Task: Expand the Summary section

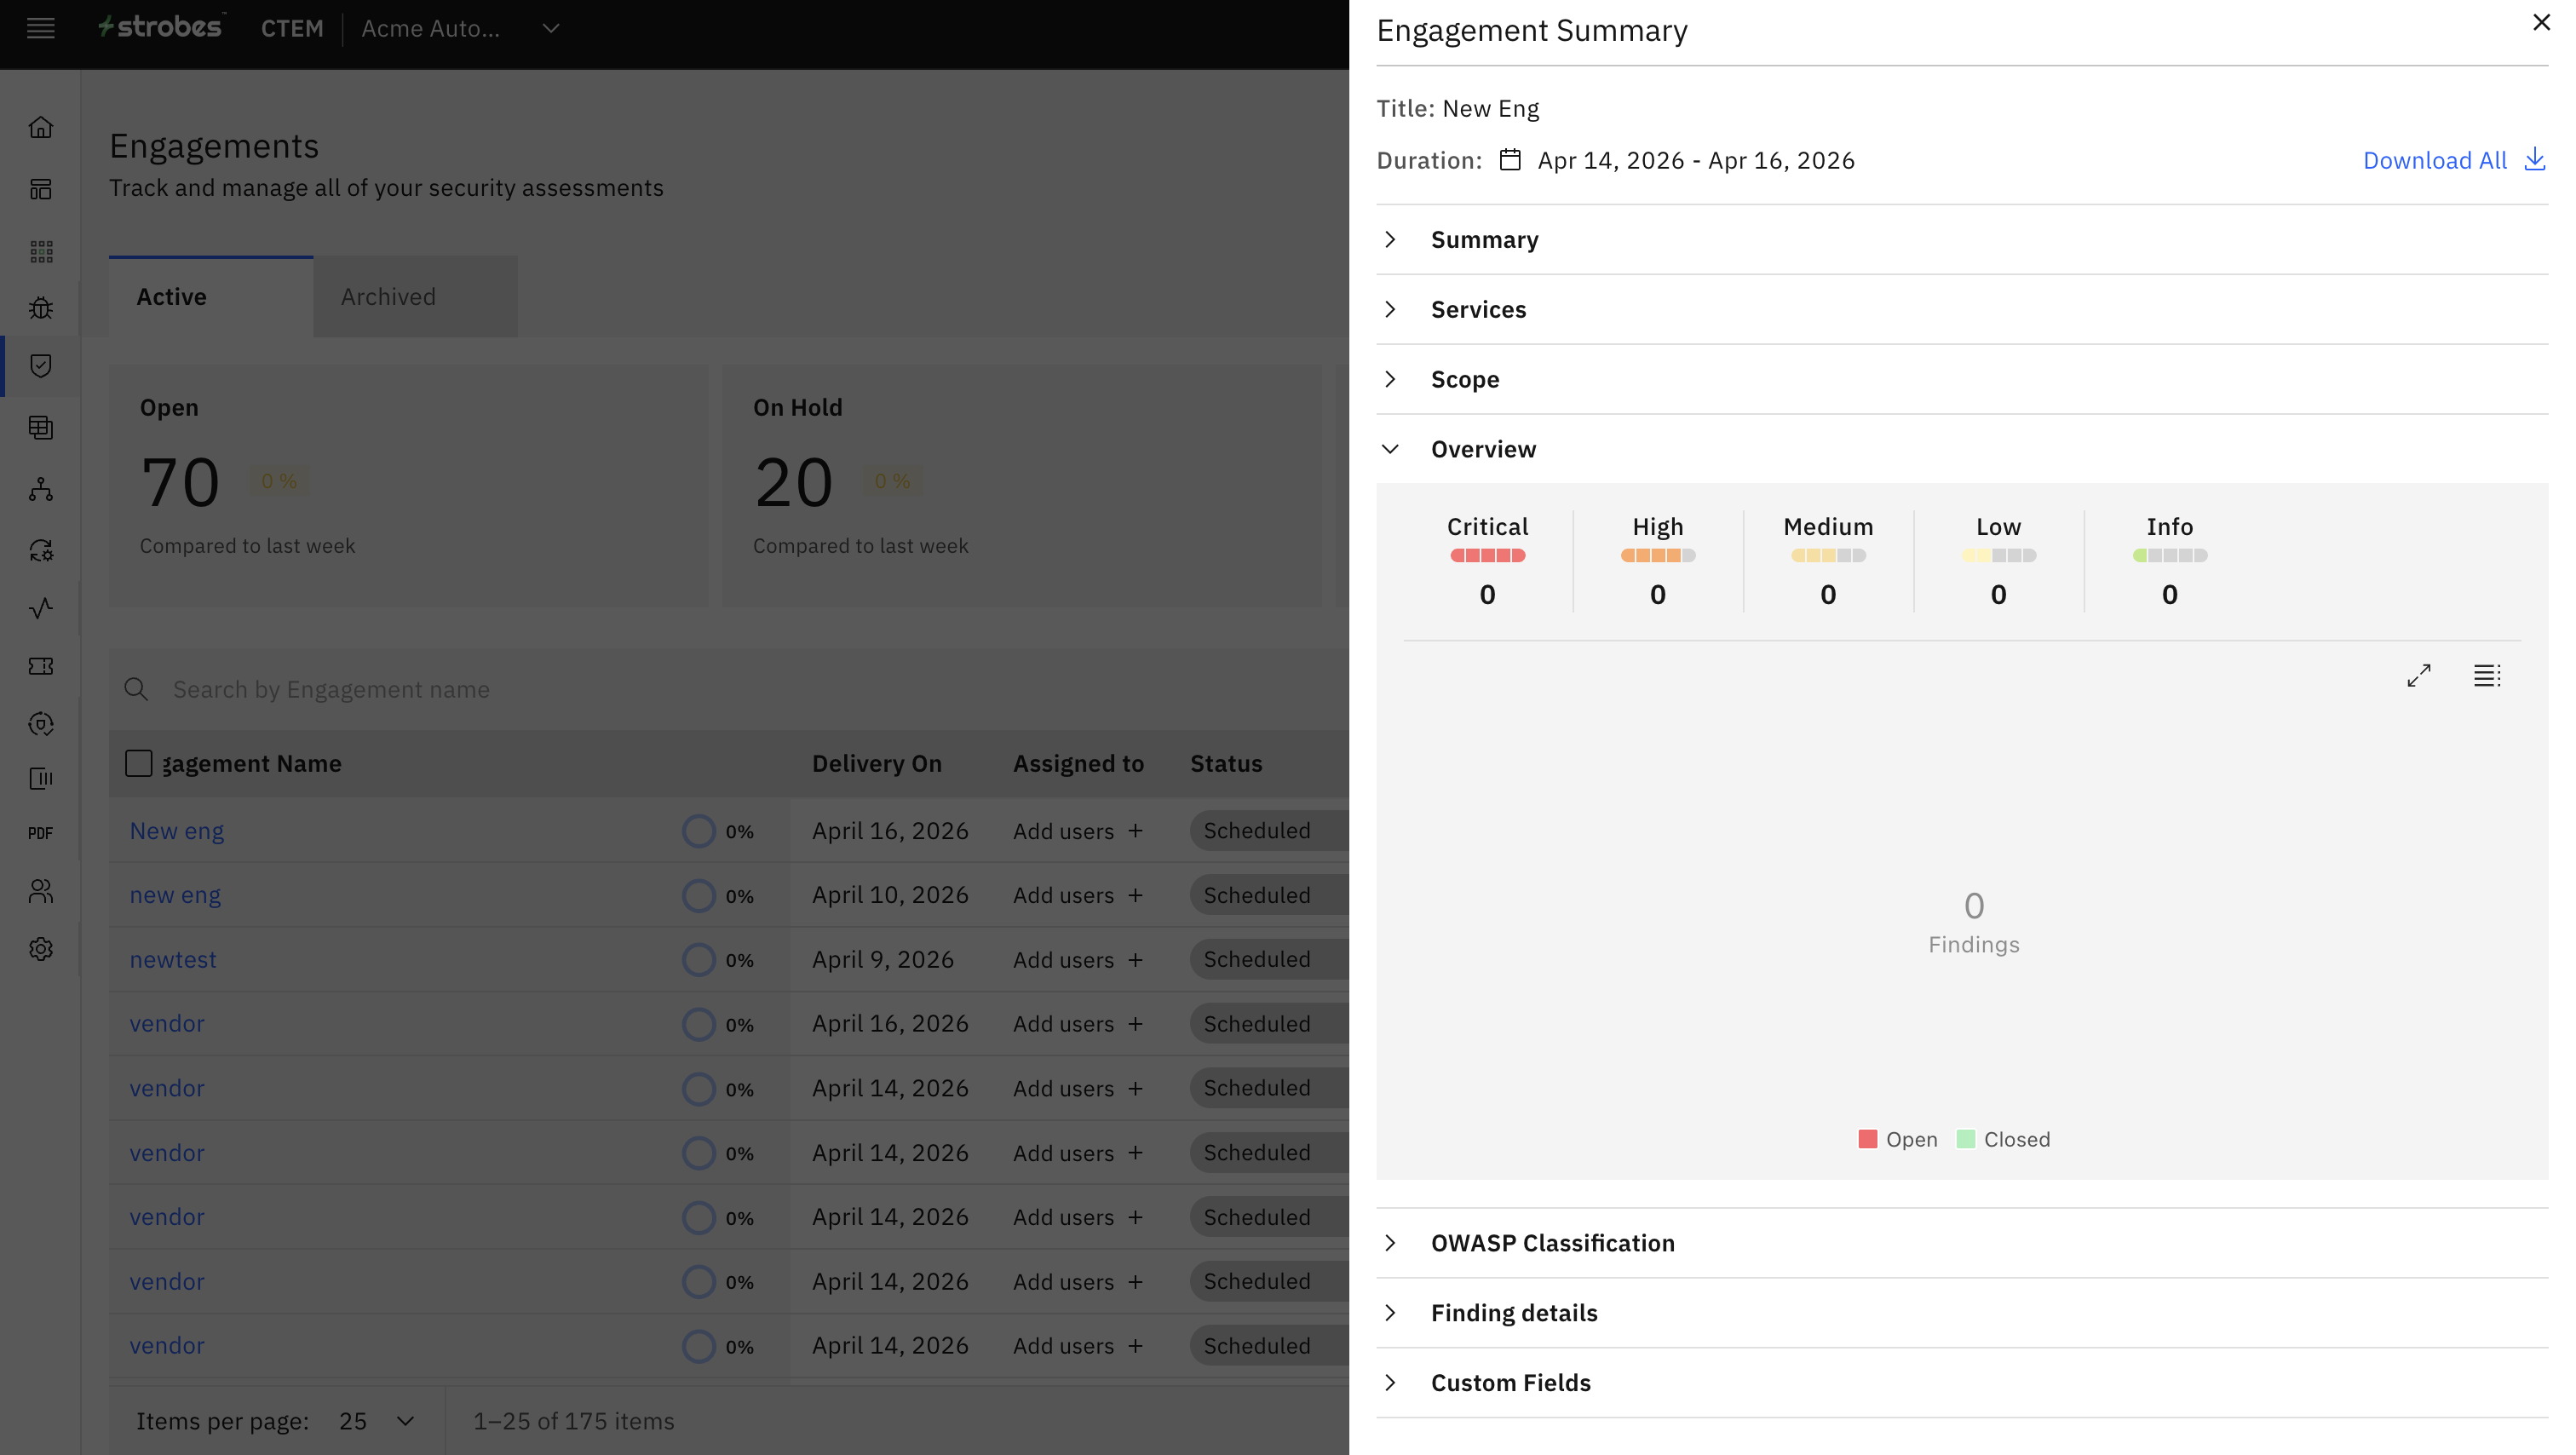Action: (1484, 240)
